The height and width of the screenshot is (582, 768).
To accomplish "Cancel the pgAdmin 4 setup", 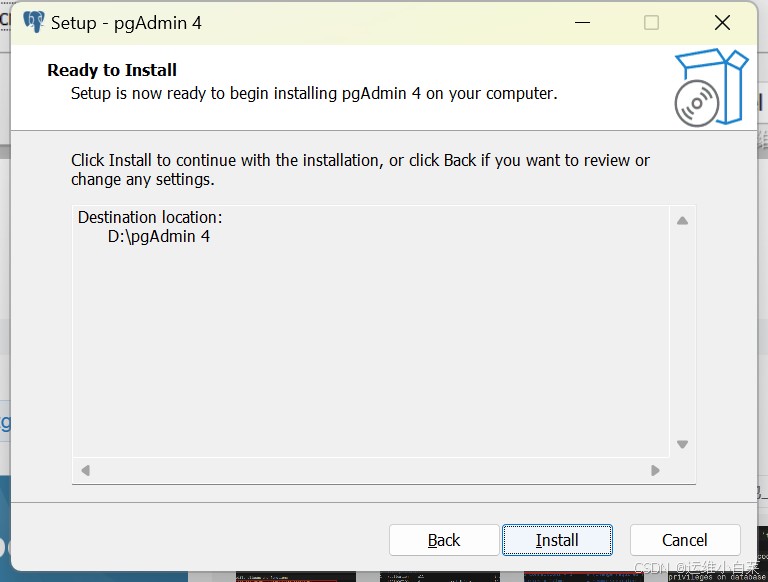I will pyautogui.click(x=685, y=540).
